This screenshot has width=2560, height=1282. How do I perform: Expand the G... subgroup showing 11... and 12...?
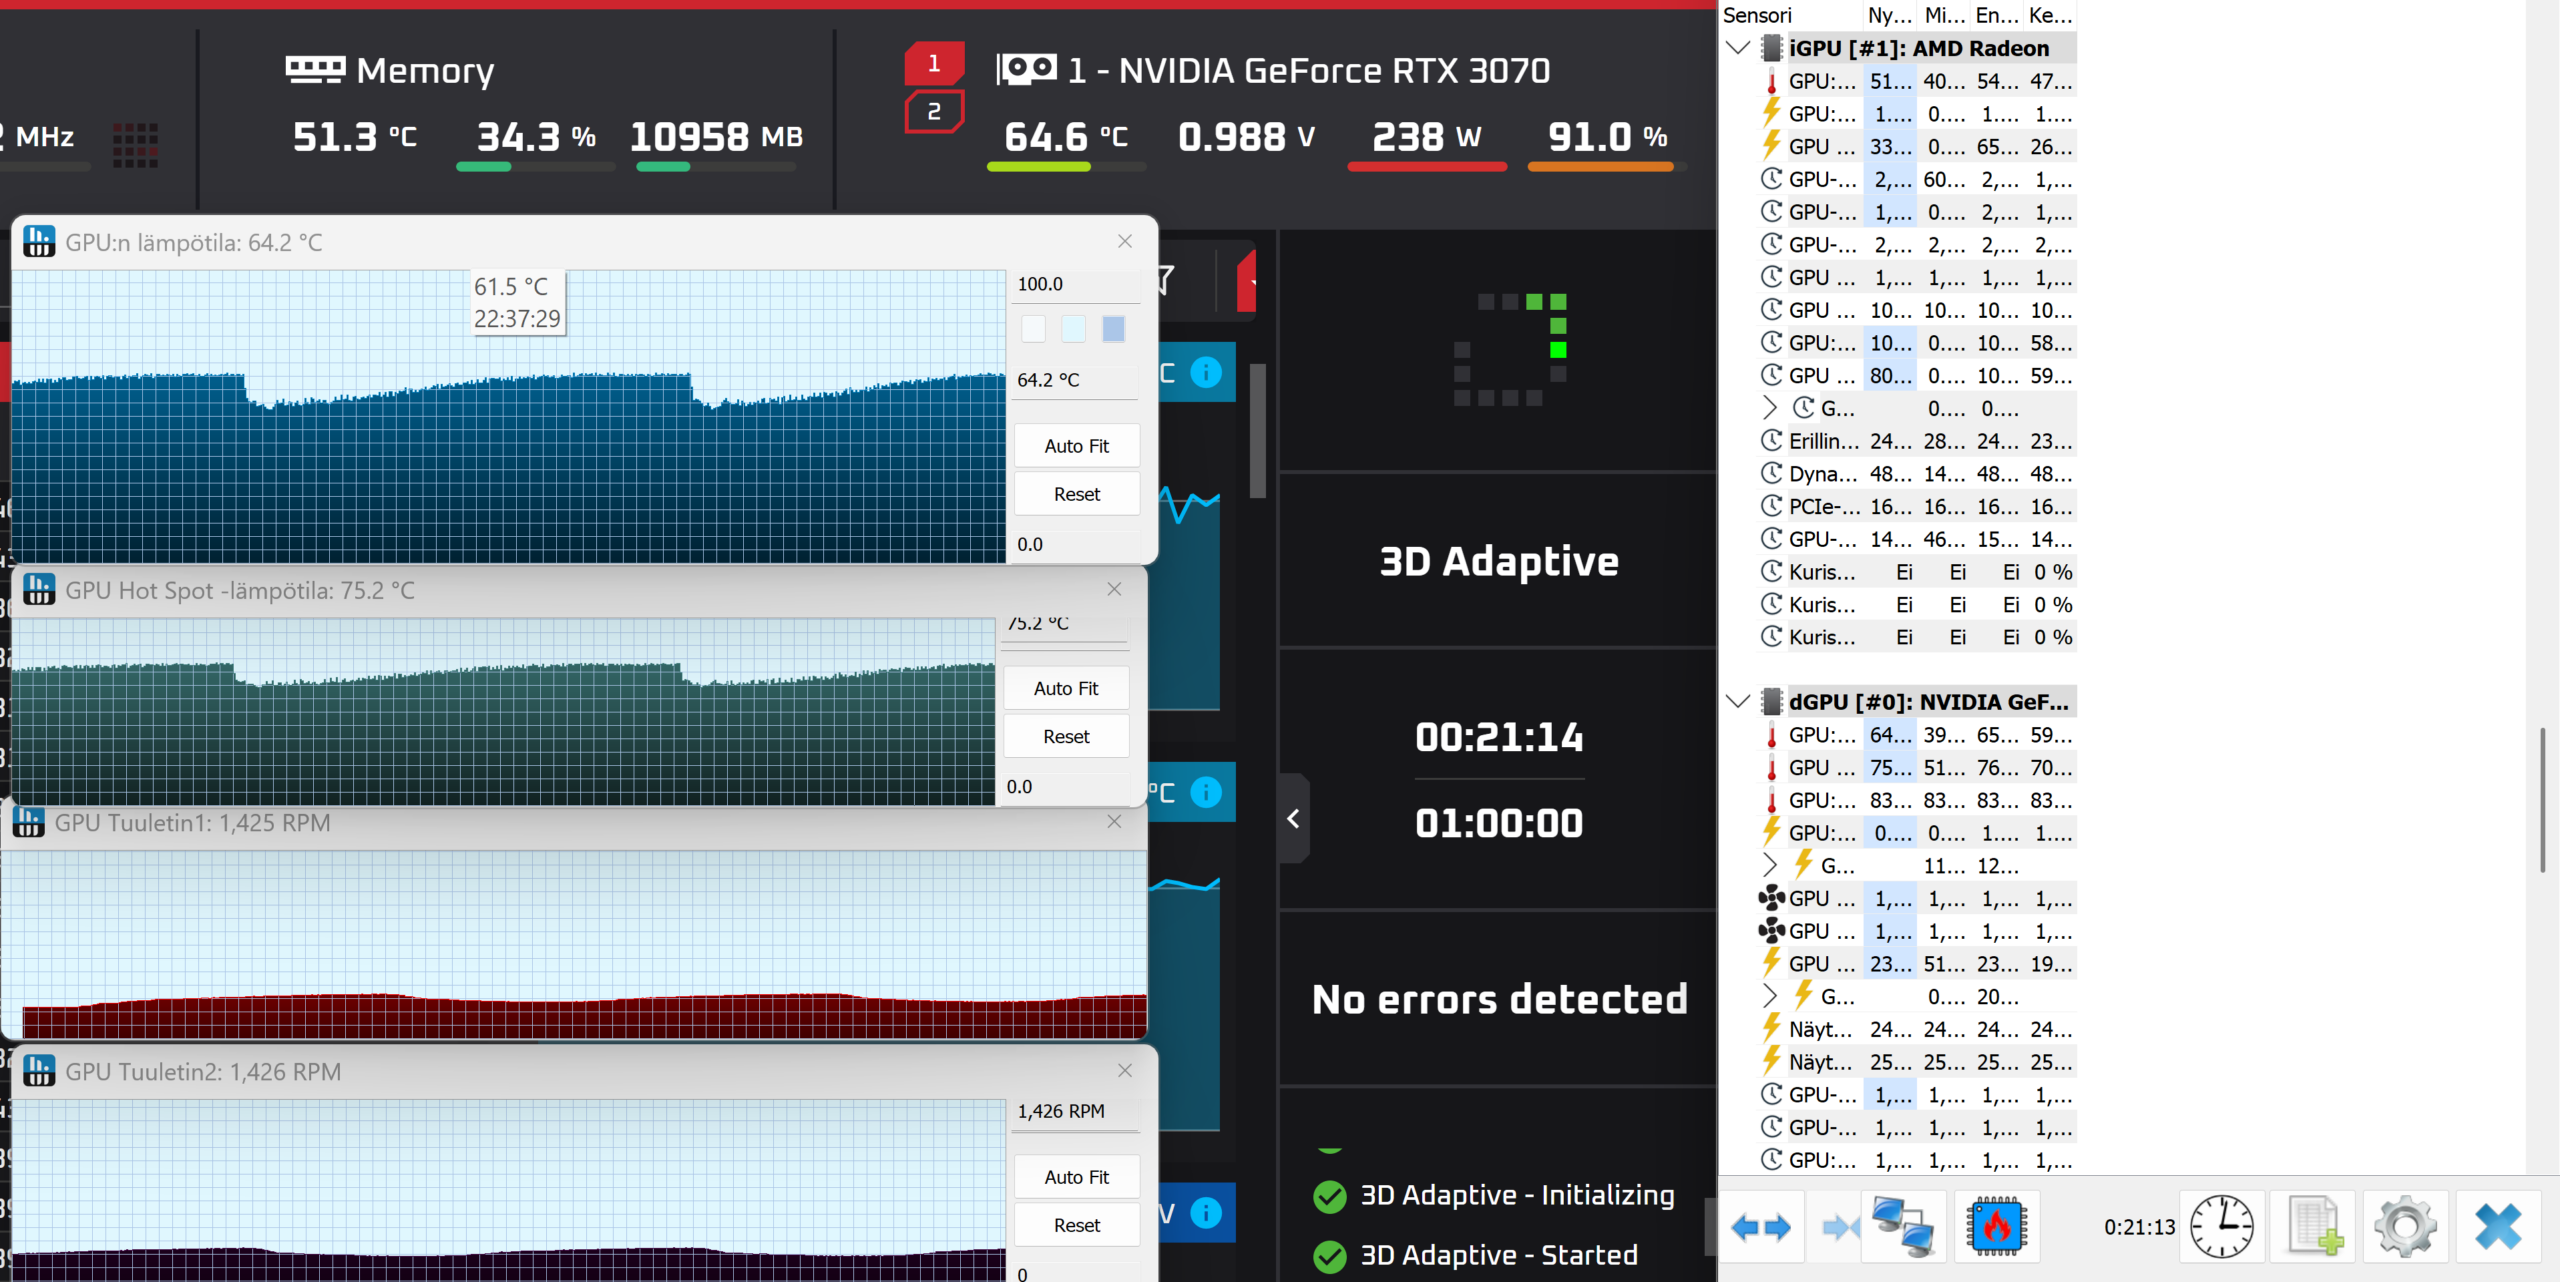point(1770,865)
